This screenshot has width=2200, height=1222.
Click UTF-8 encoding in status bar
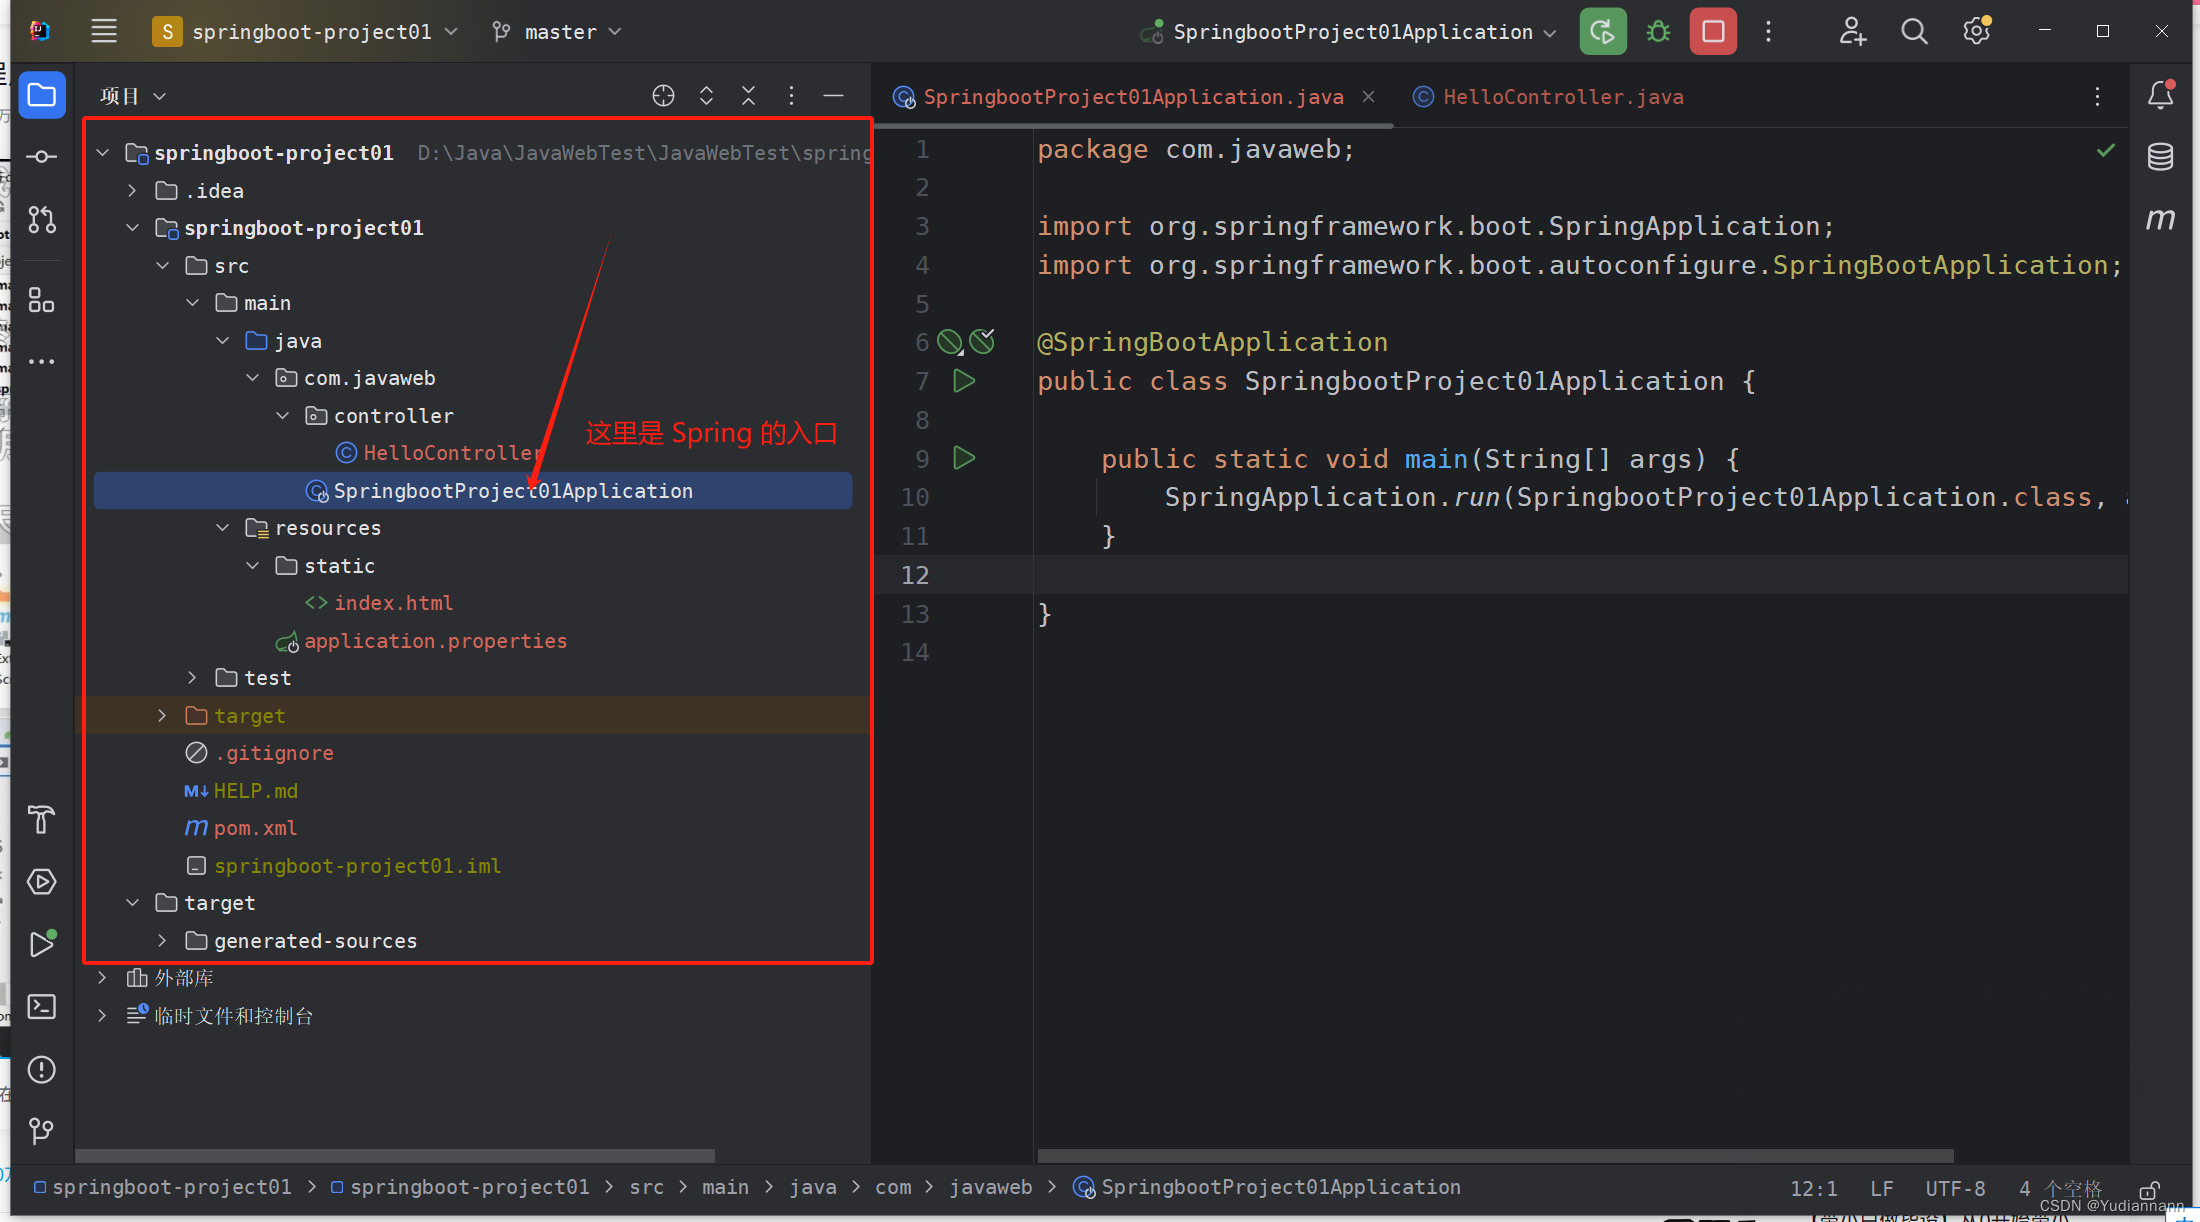[1955, 1188]
